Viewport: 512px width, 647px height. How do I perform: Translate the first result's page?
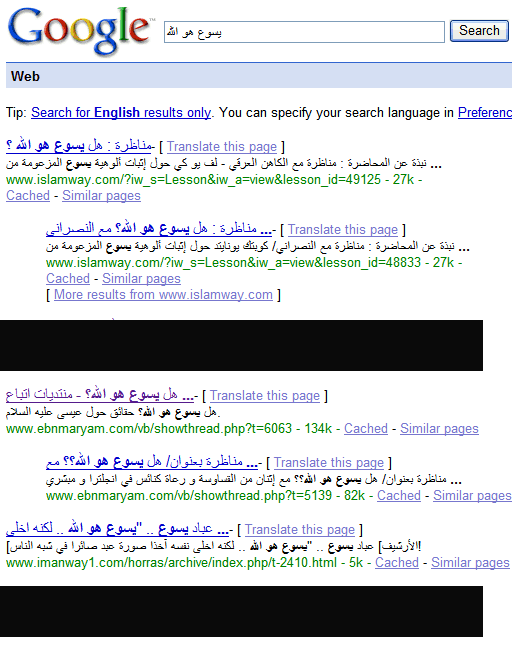[x=222, y=146]
